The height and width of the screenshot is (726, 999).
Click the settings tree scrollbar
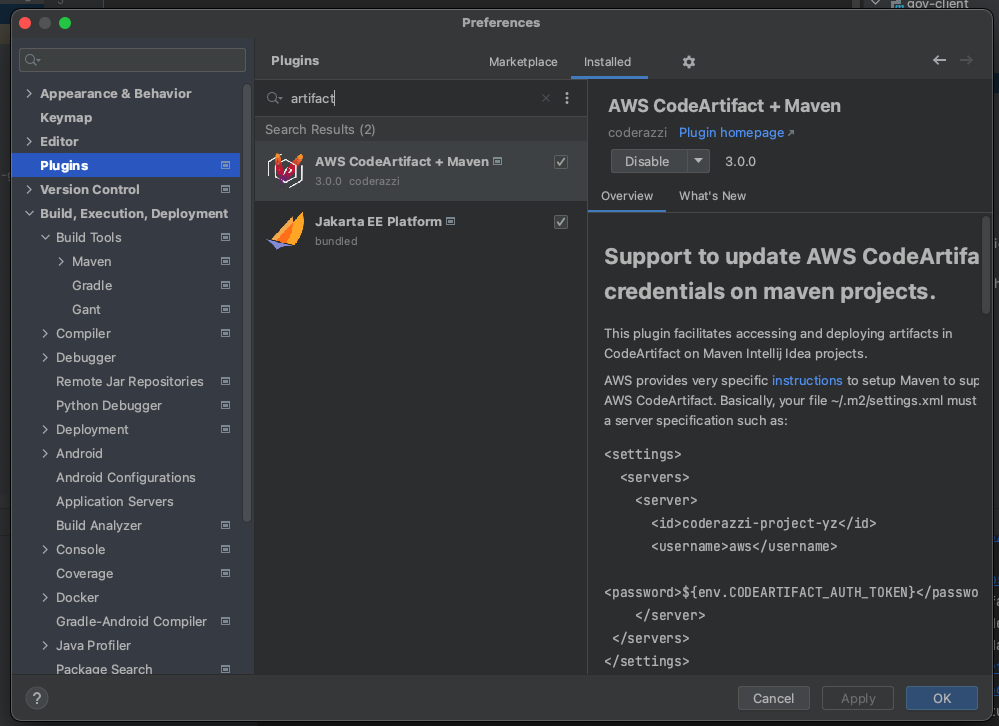click(247, 304)
